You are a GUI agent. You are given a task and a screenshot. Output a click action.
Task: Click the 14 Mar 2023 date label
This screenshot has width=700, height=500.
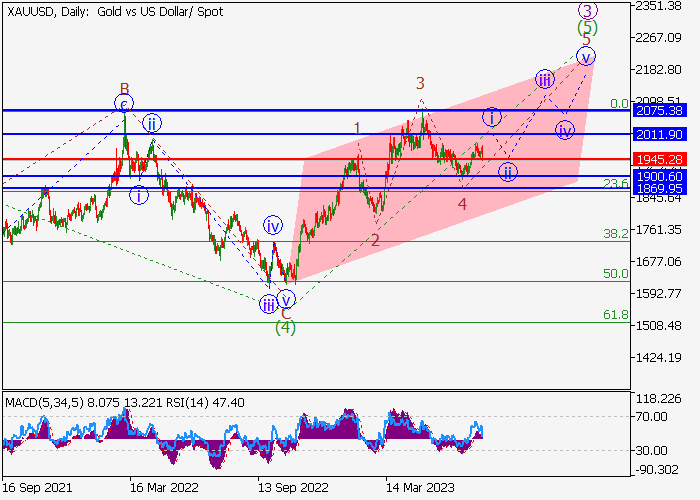420,488
